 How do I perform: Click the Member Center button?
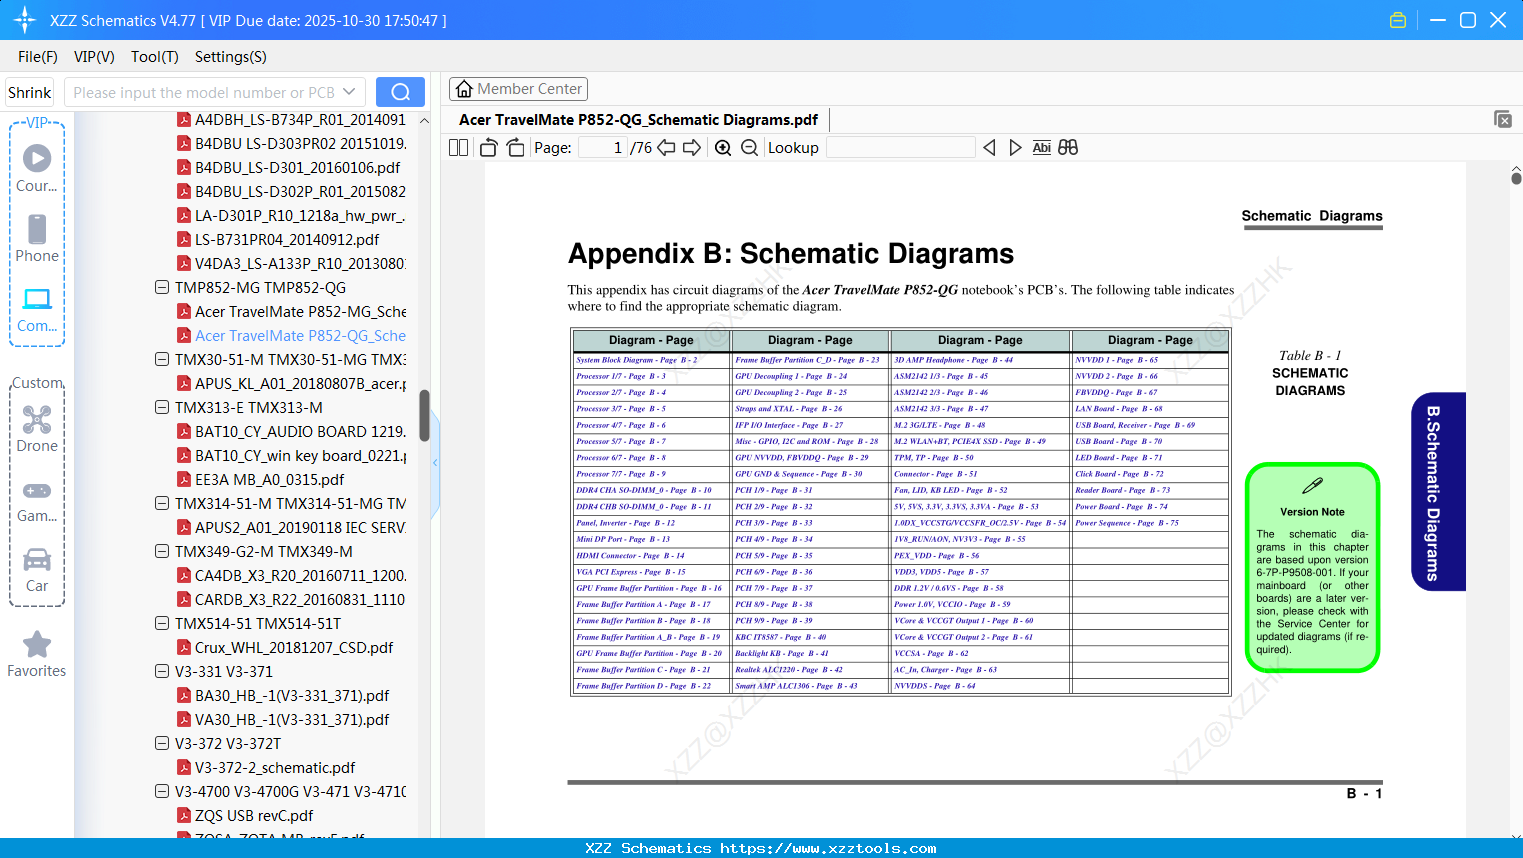click(x=518, y=89)
